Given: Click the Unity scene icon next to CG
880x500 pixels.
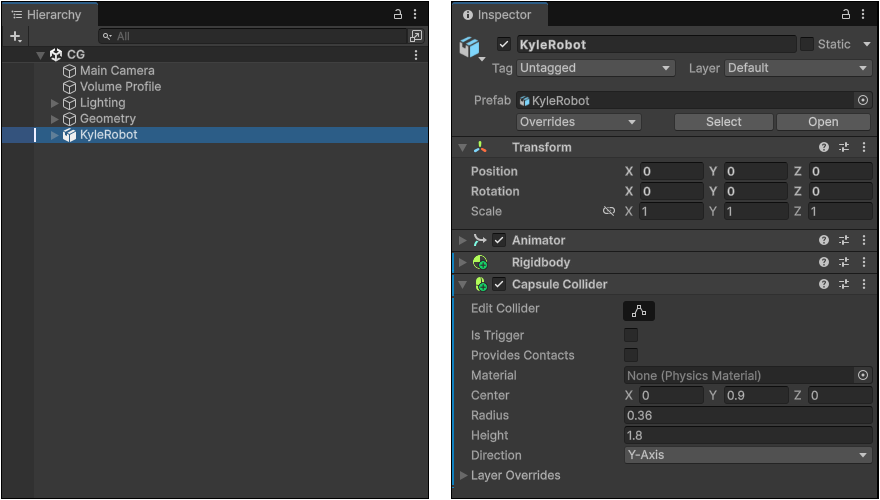Looking at the screenshot, I should pyautogui.click(x=56, y=54).
